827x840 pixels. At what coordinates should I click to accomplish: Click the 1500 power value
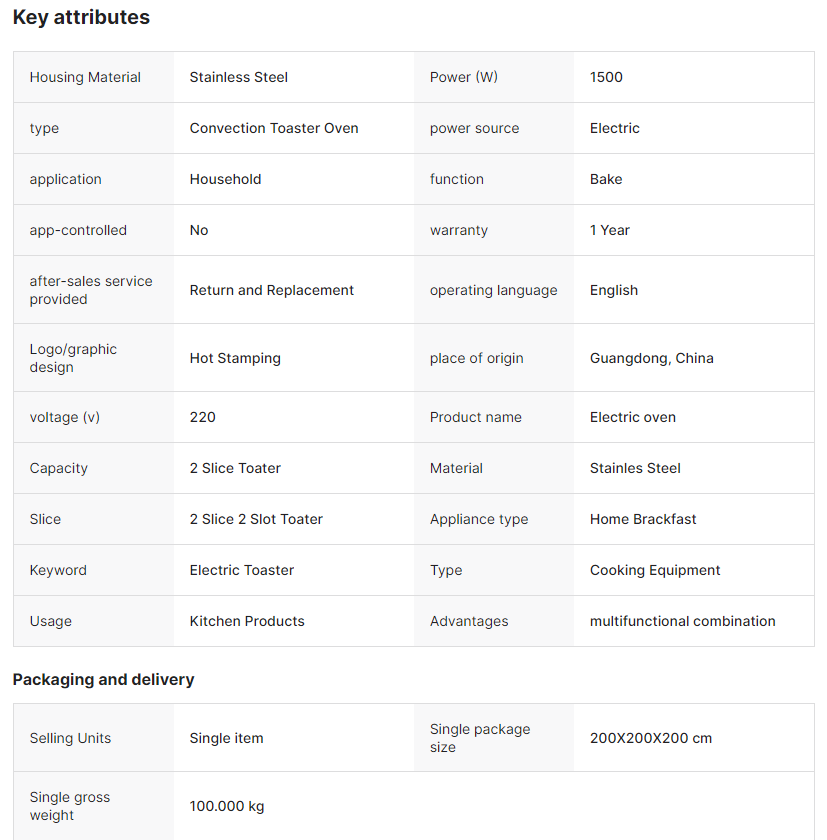[x=606, y=77]
